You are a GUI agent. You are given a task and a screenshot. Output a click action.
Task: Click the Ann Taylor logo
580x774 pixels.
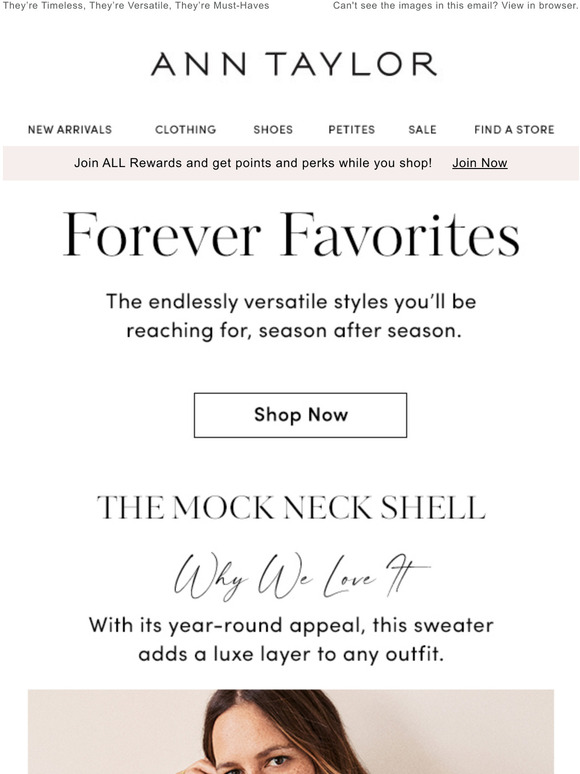[x=294, y=64]
